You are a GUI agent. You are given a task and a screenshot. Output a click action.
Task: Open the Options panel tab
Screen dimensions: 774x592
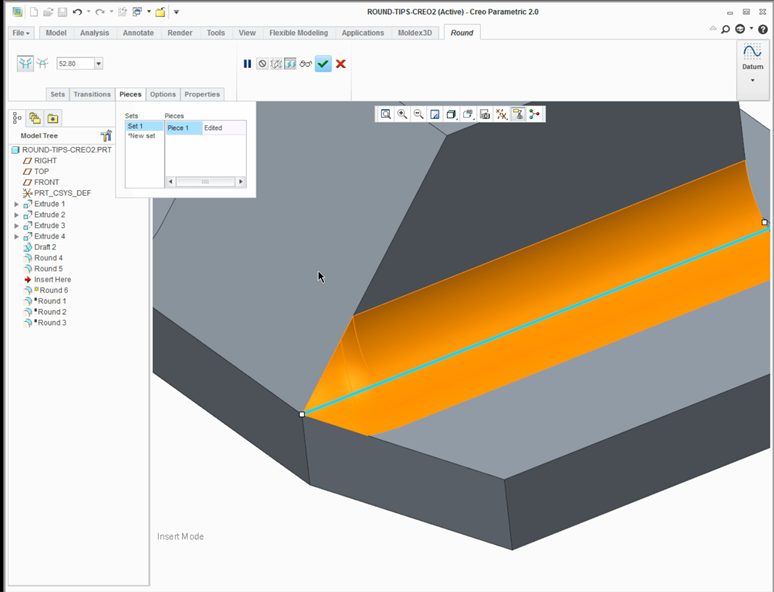(x=163, y=94)
